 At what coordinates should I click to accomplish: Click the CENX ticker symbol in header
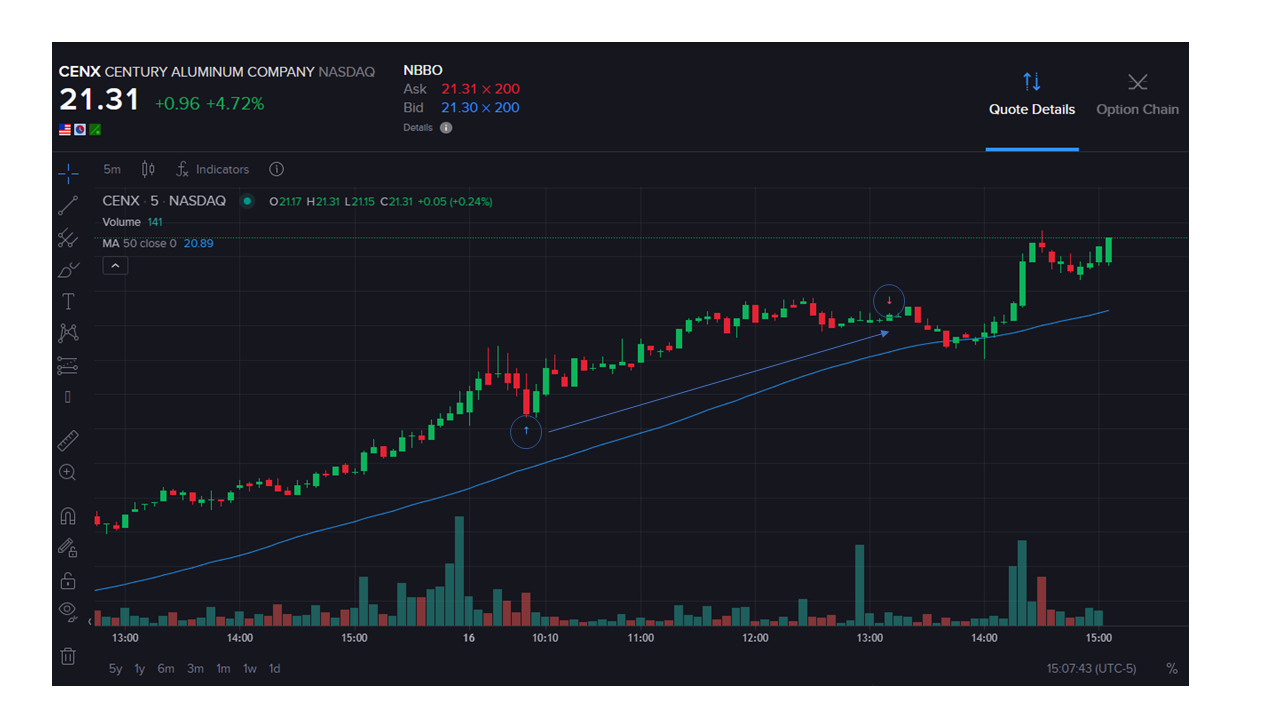pos(79,72)
